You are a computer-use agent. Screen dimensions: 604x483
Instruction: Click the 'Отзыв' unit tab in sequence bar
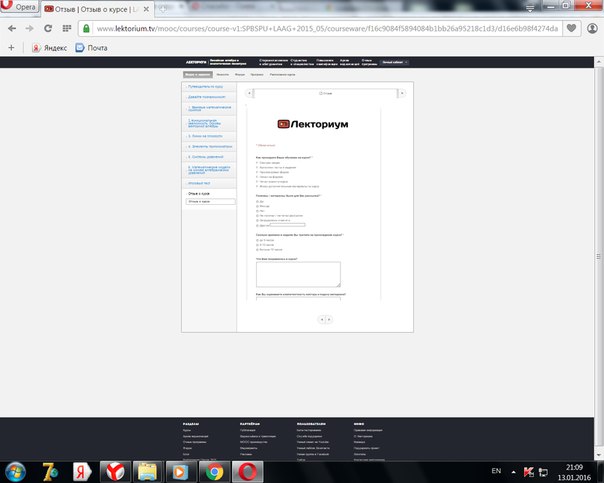[x=325, y=93]
